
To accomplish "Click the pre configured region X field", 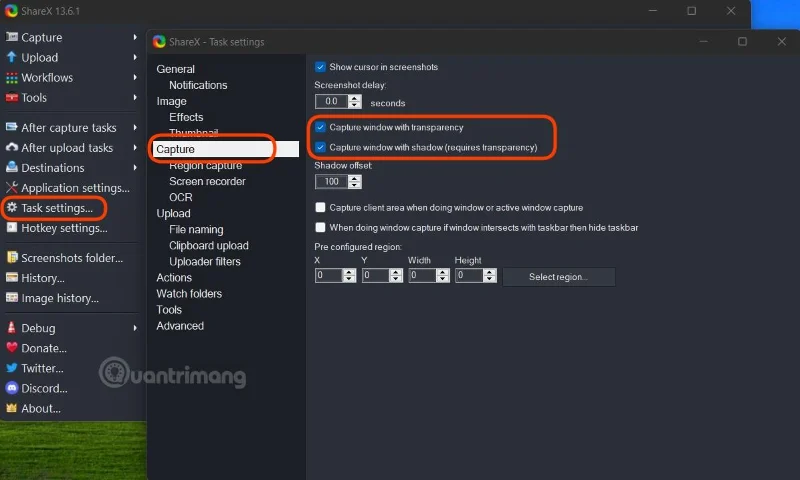I will coord(329,275).
